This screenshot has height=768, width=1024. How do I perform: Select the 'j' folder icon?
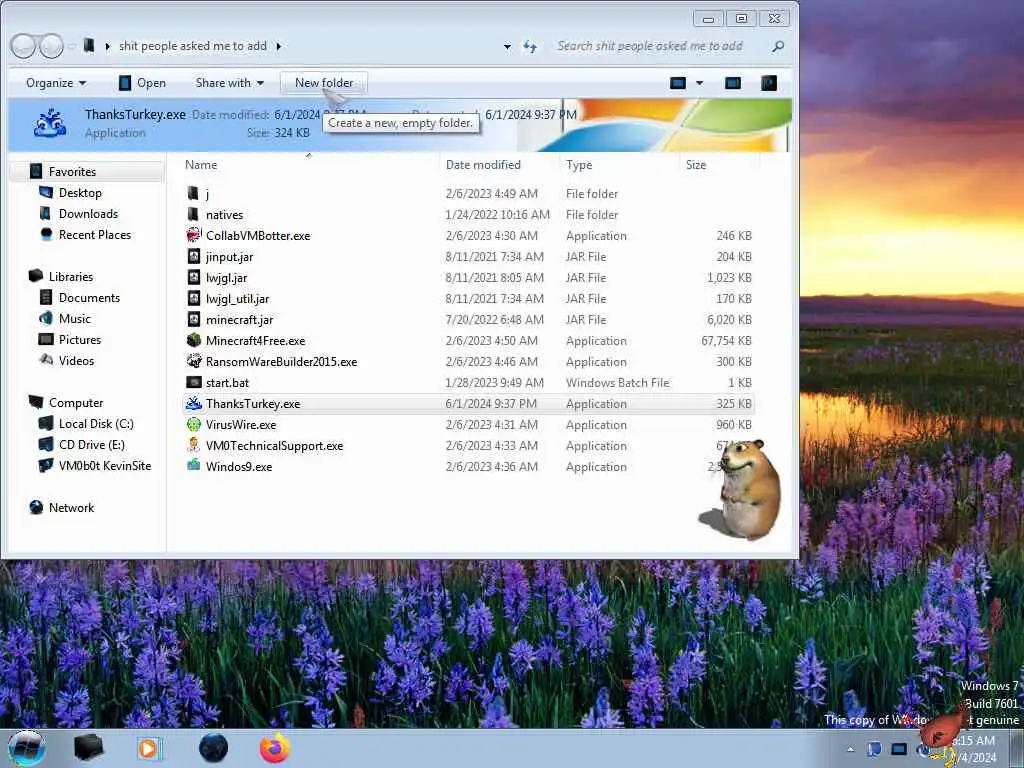coord(193,193)
